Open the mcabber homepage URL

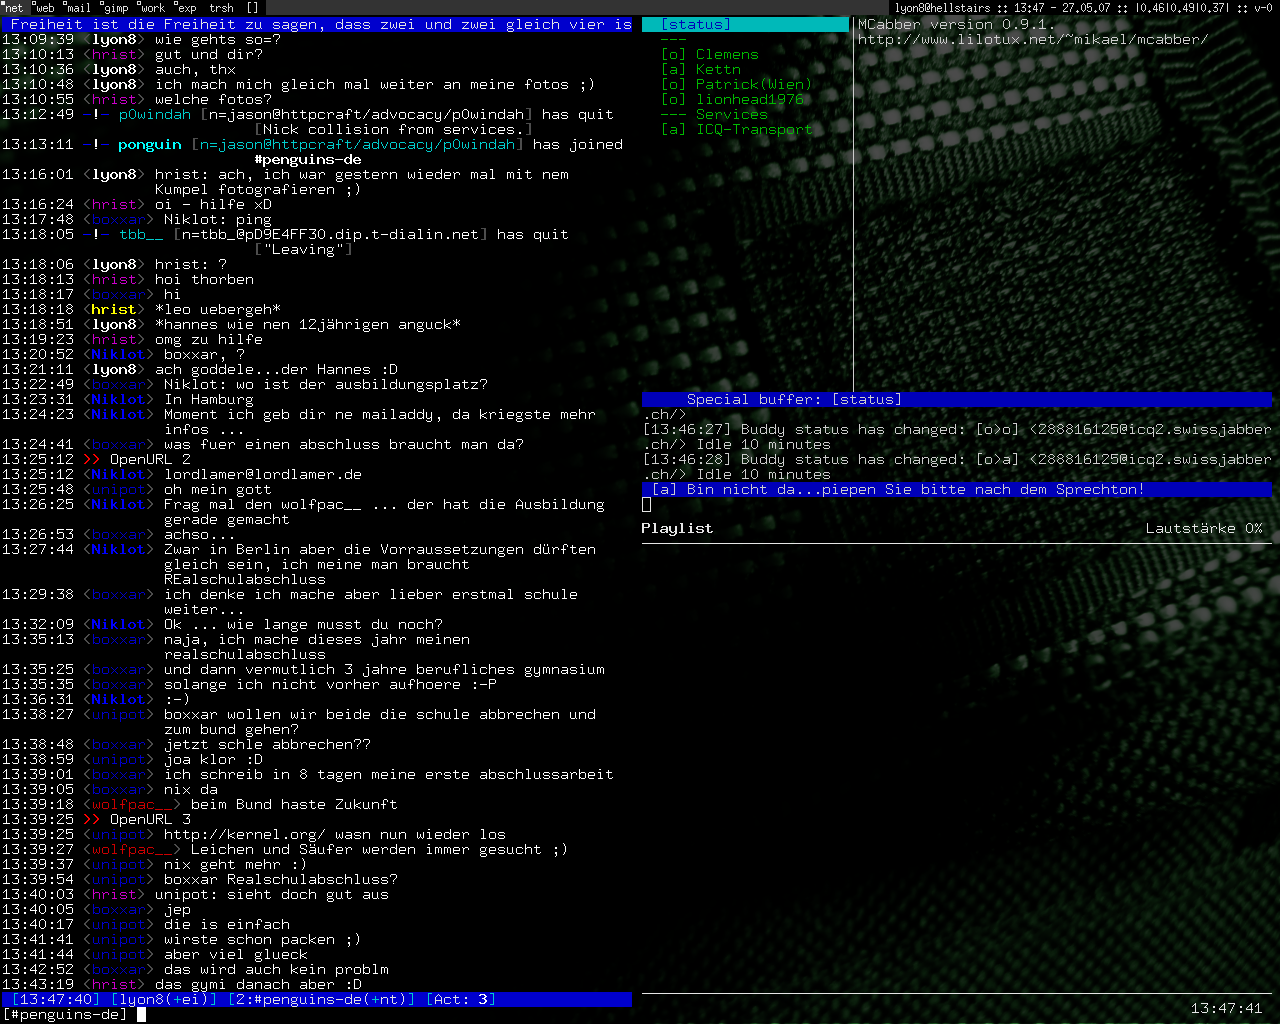(x=1032, y=40)
